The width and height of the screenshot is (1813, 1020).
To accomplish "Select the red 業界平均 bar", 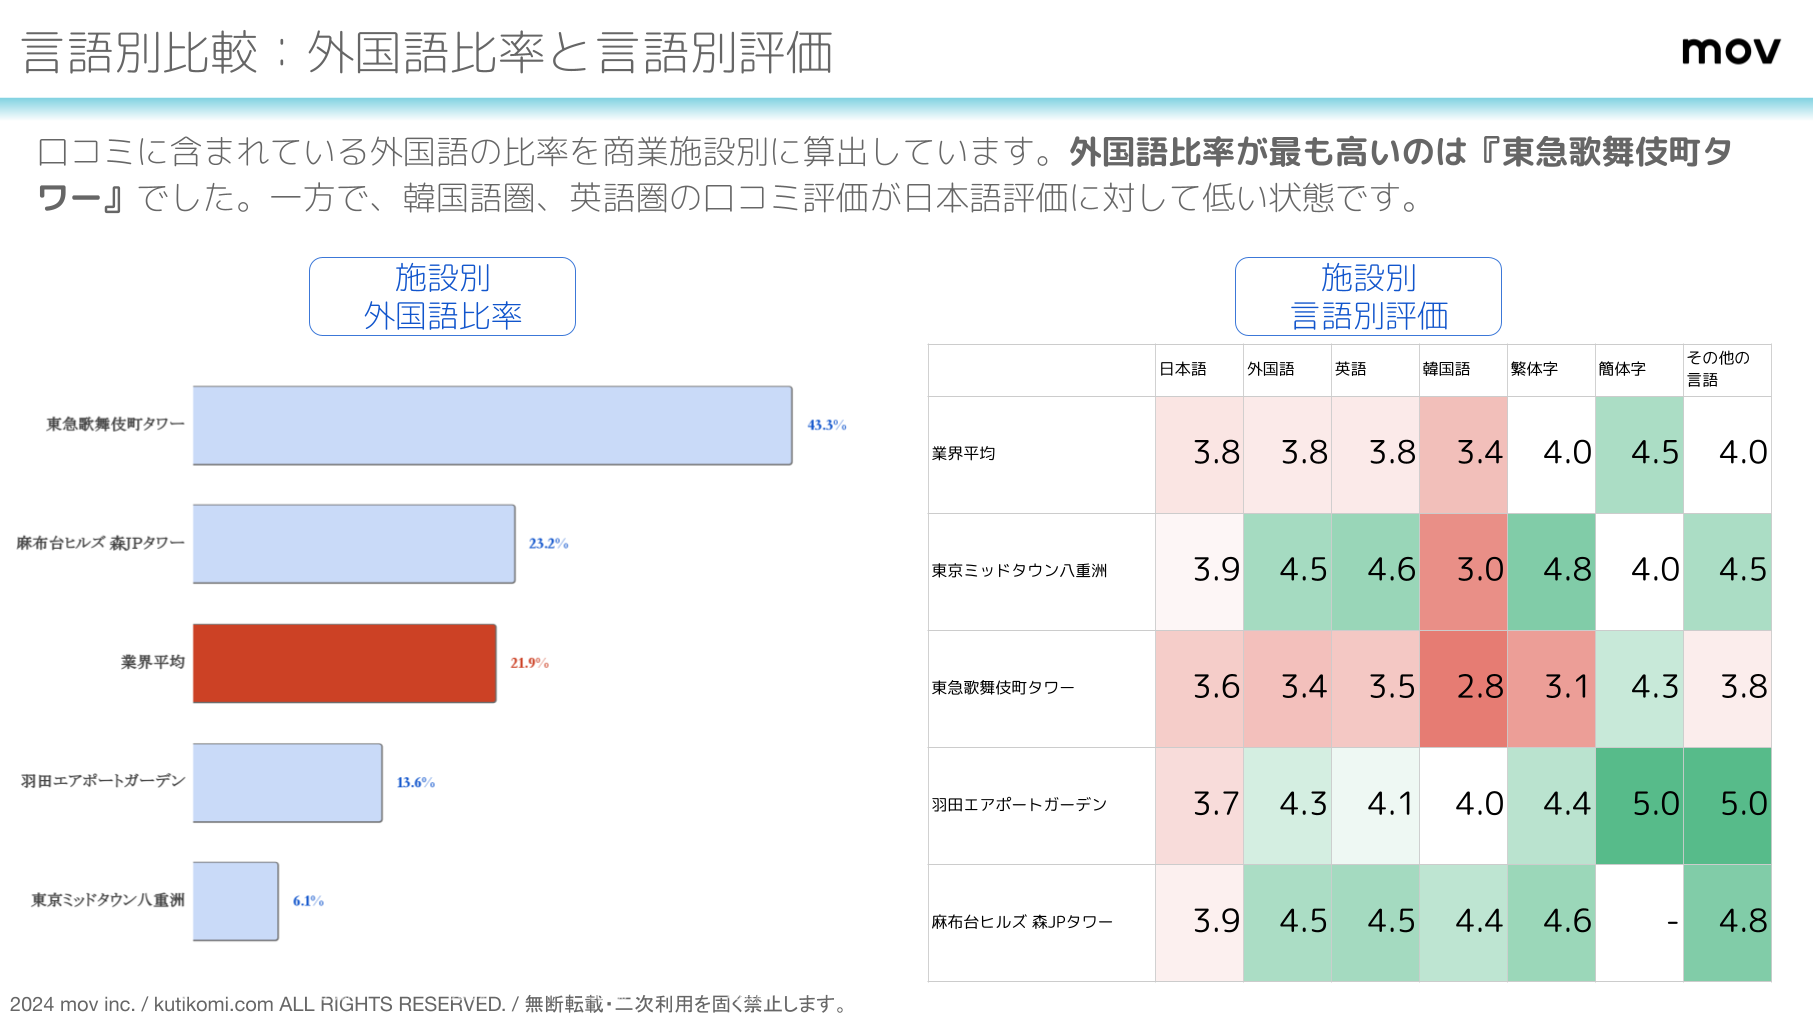I will click(x=344, y=663).
